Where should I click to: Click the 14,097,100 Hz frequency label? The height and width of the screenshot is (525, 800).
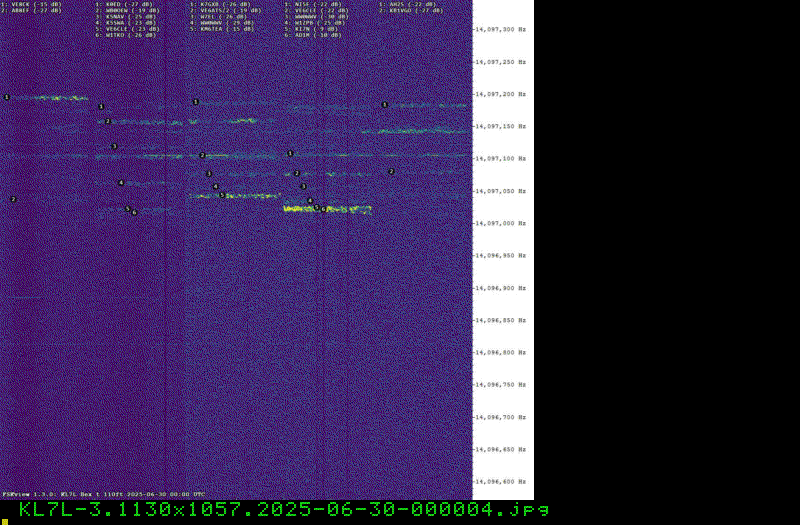coord(501,159)
